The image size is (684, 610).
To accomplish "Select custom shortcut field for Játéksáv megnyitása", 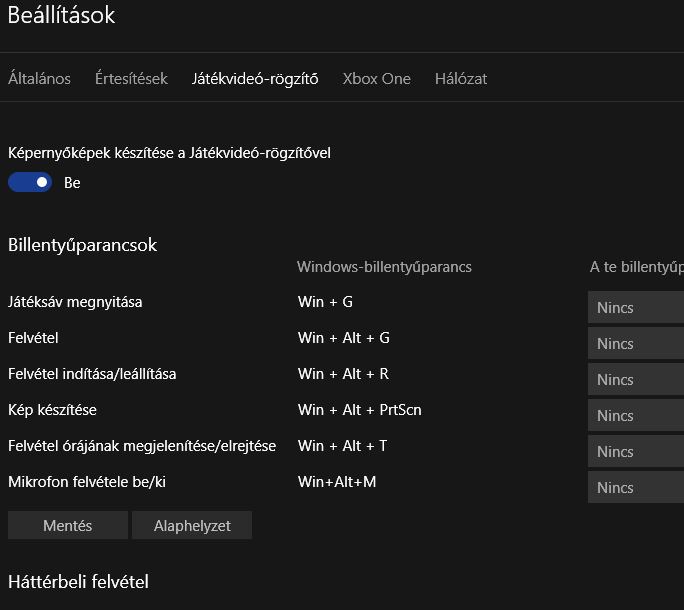I will pyautogui.click(x=636, y=308).
